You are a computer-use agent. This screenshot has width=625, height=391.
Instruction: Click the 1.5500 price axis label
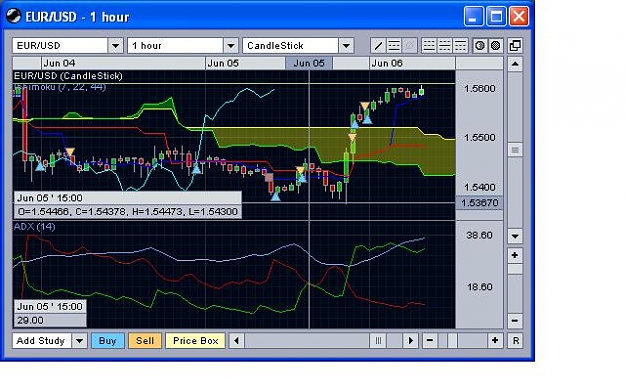[x=480, y=138]
